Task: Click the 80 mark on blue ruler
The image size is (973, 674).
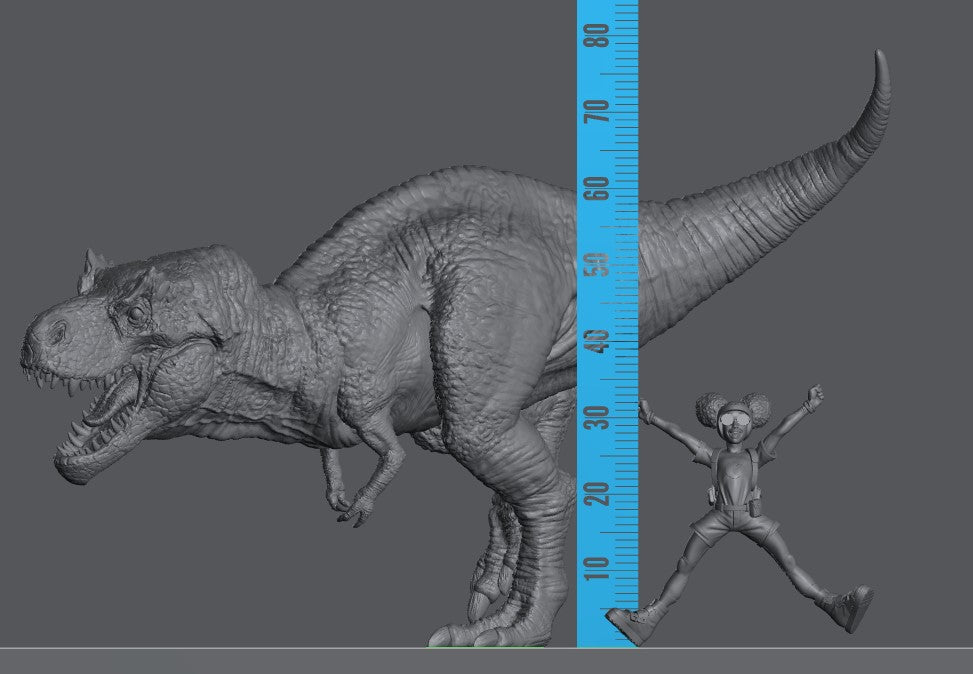Action: [601, 36]
